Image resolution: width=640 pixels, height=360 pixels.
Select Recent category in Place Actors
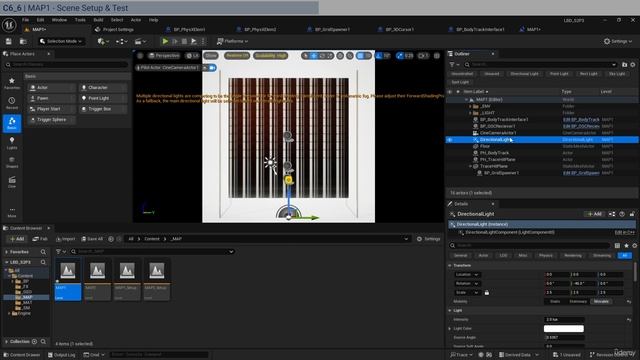tap(12, 103)
